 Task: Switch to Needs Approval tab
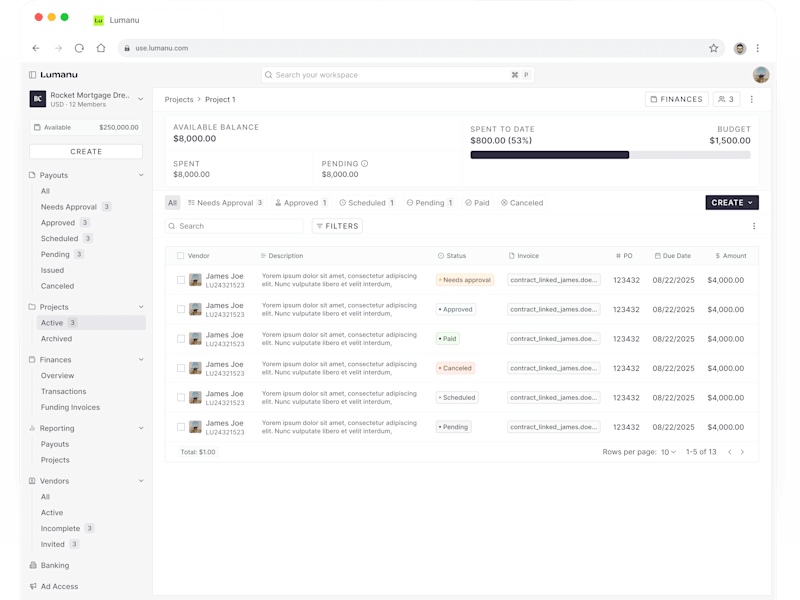(x=225, y=203)
